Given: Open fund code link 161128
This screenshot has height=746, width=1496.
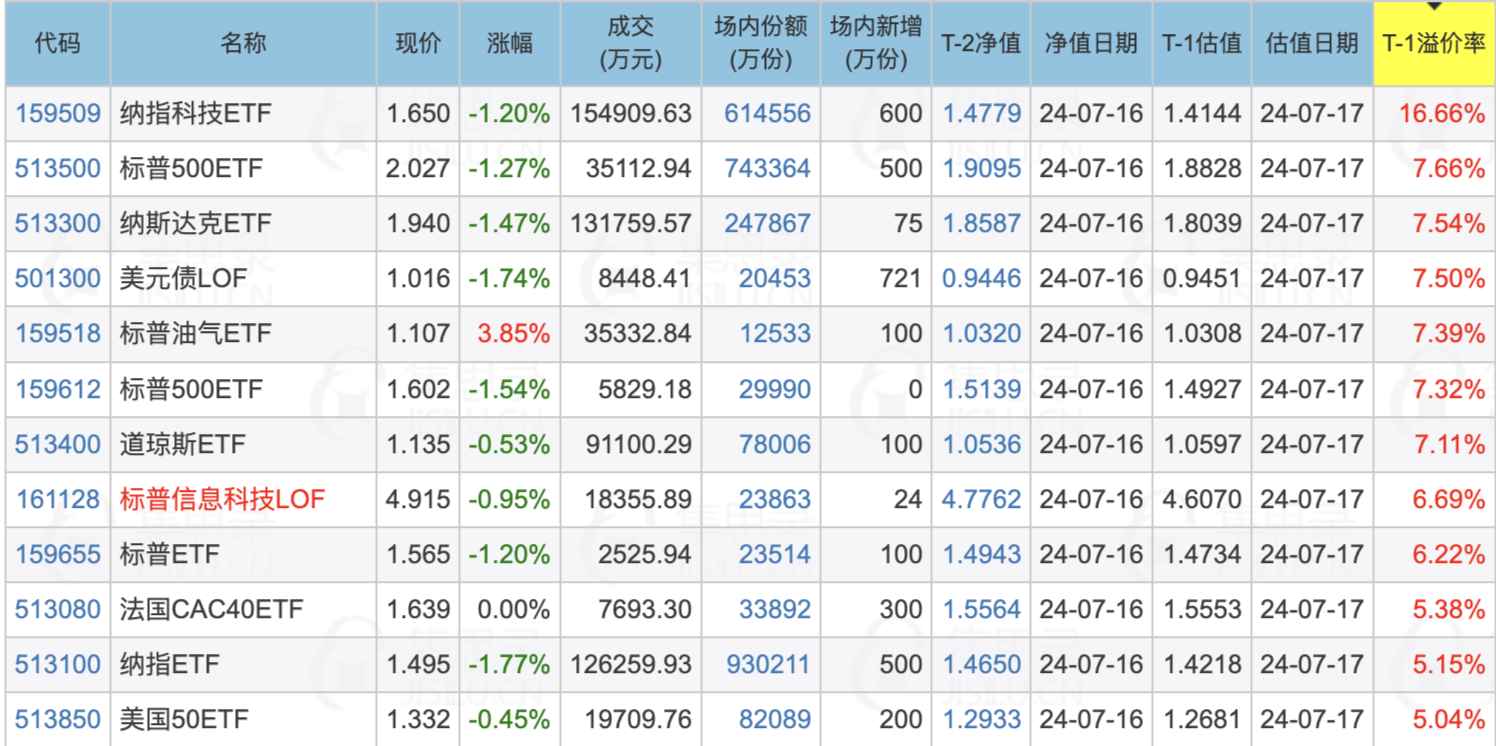Looking at the screenshot, I should pyautogui.click(x=58, y=499).
